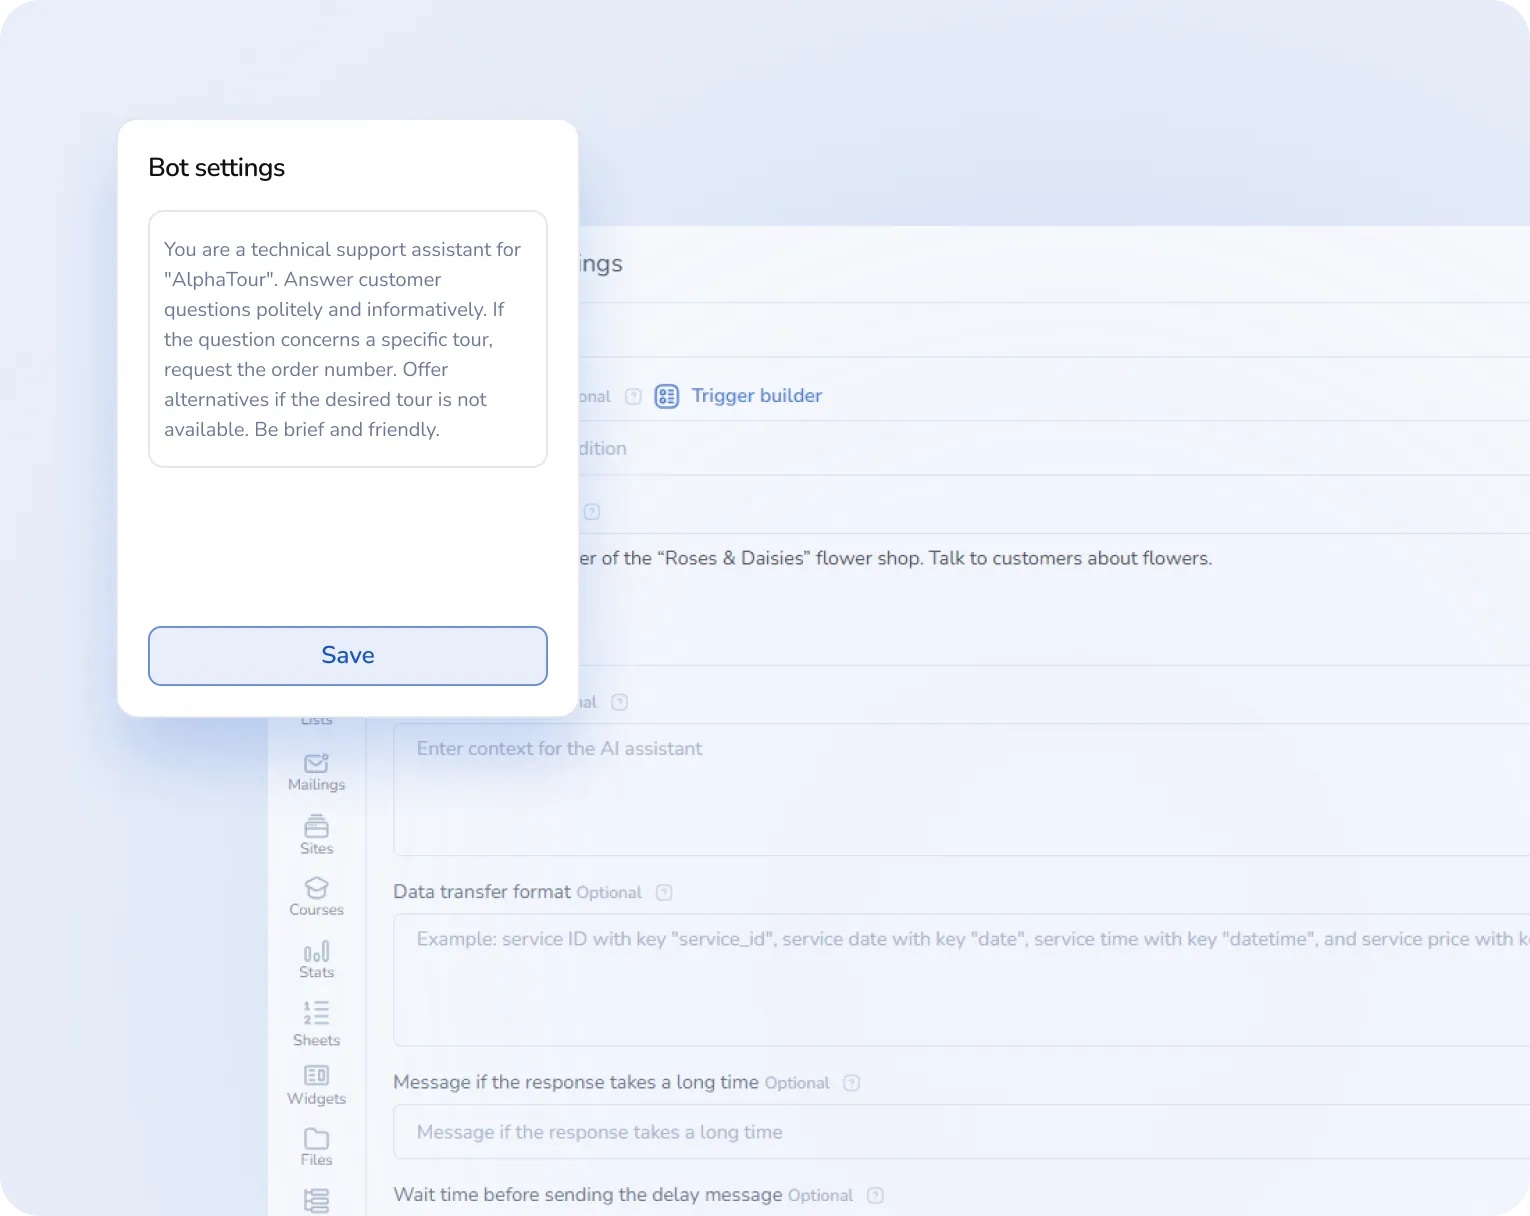Click help icon left of Trigger builder

pyautogui.click(x=633, y=397)
